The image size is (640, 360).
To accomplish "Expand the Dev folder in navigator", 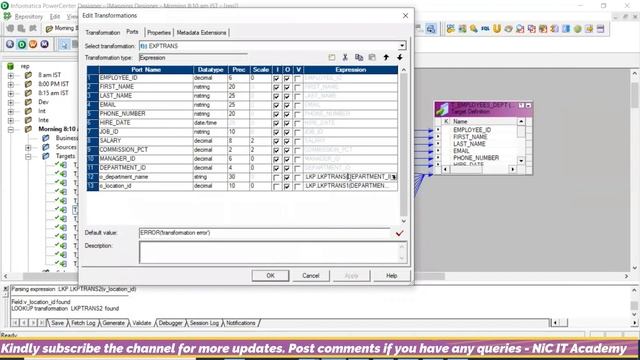I will coord(11,102).
